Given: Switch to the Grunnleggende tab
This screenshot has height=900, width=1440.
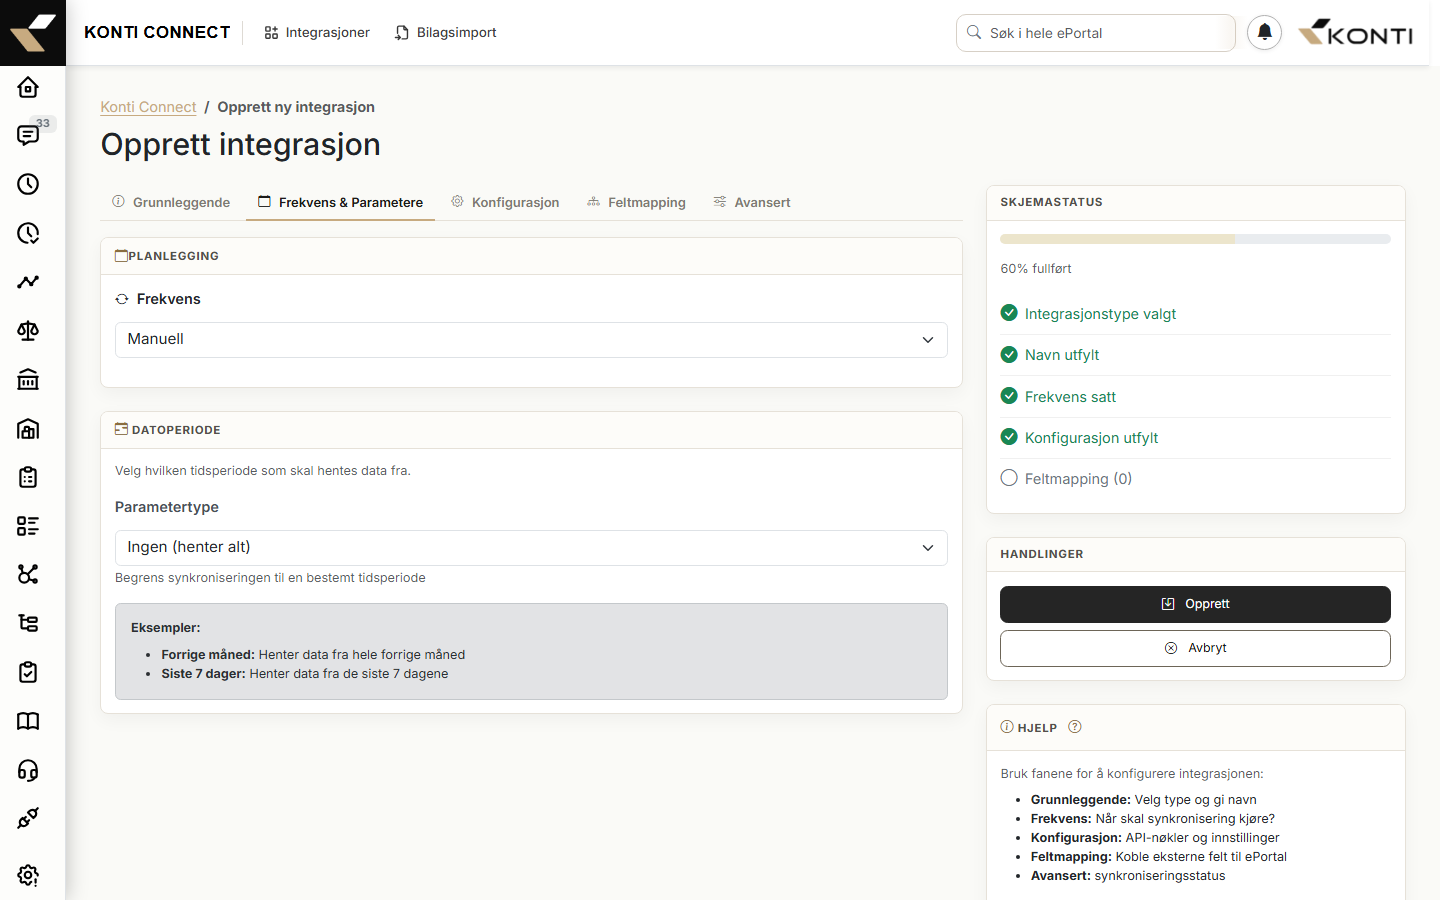Looking at the screenshot, I should click(x=171, y=202).
